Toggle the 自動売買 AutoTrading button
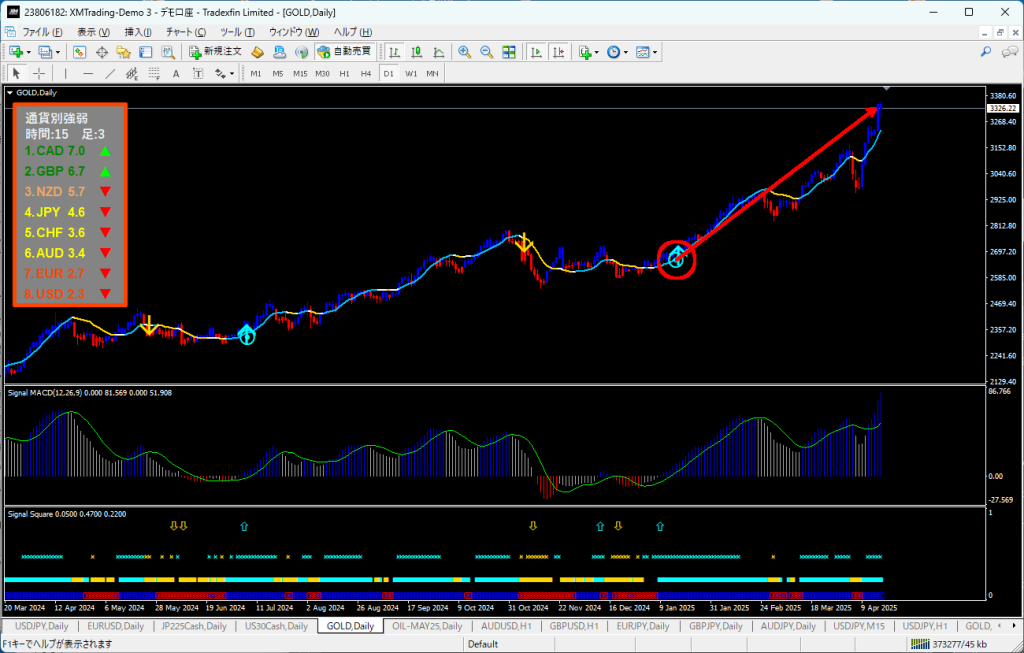The width and height of the screenshot is (1024, 653). [x=344, y=52]
